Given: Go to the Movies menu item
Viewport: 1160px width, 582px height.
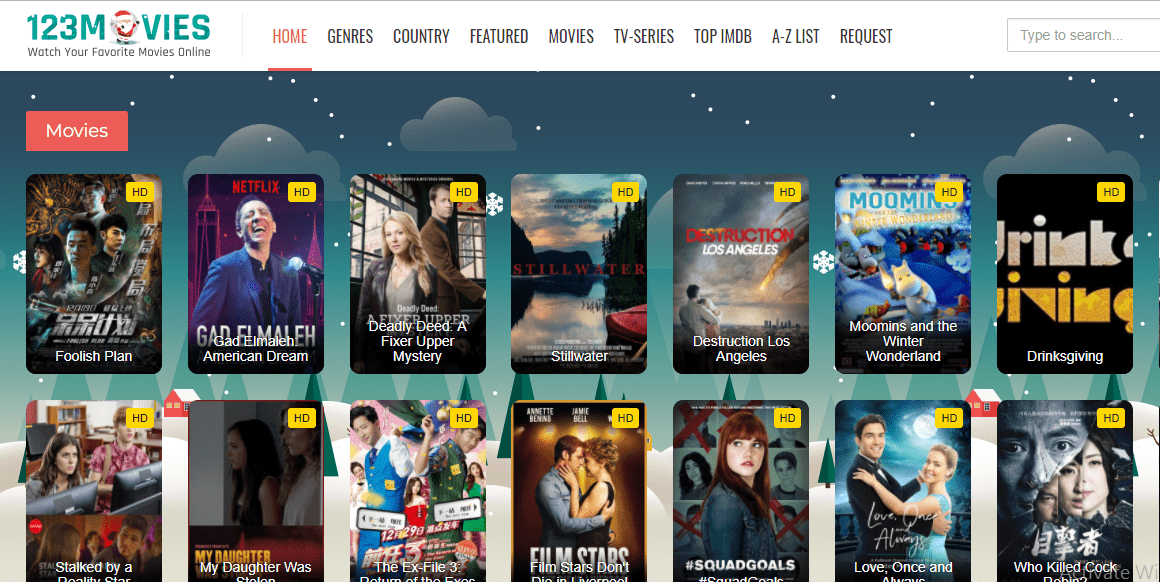Looking at the screenshot, I should (x=571, y=36).
